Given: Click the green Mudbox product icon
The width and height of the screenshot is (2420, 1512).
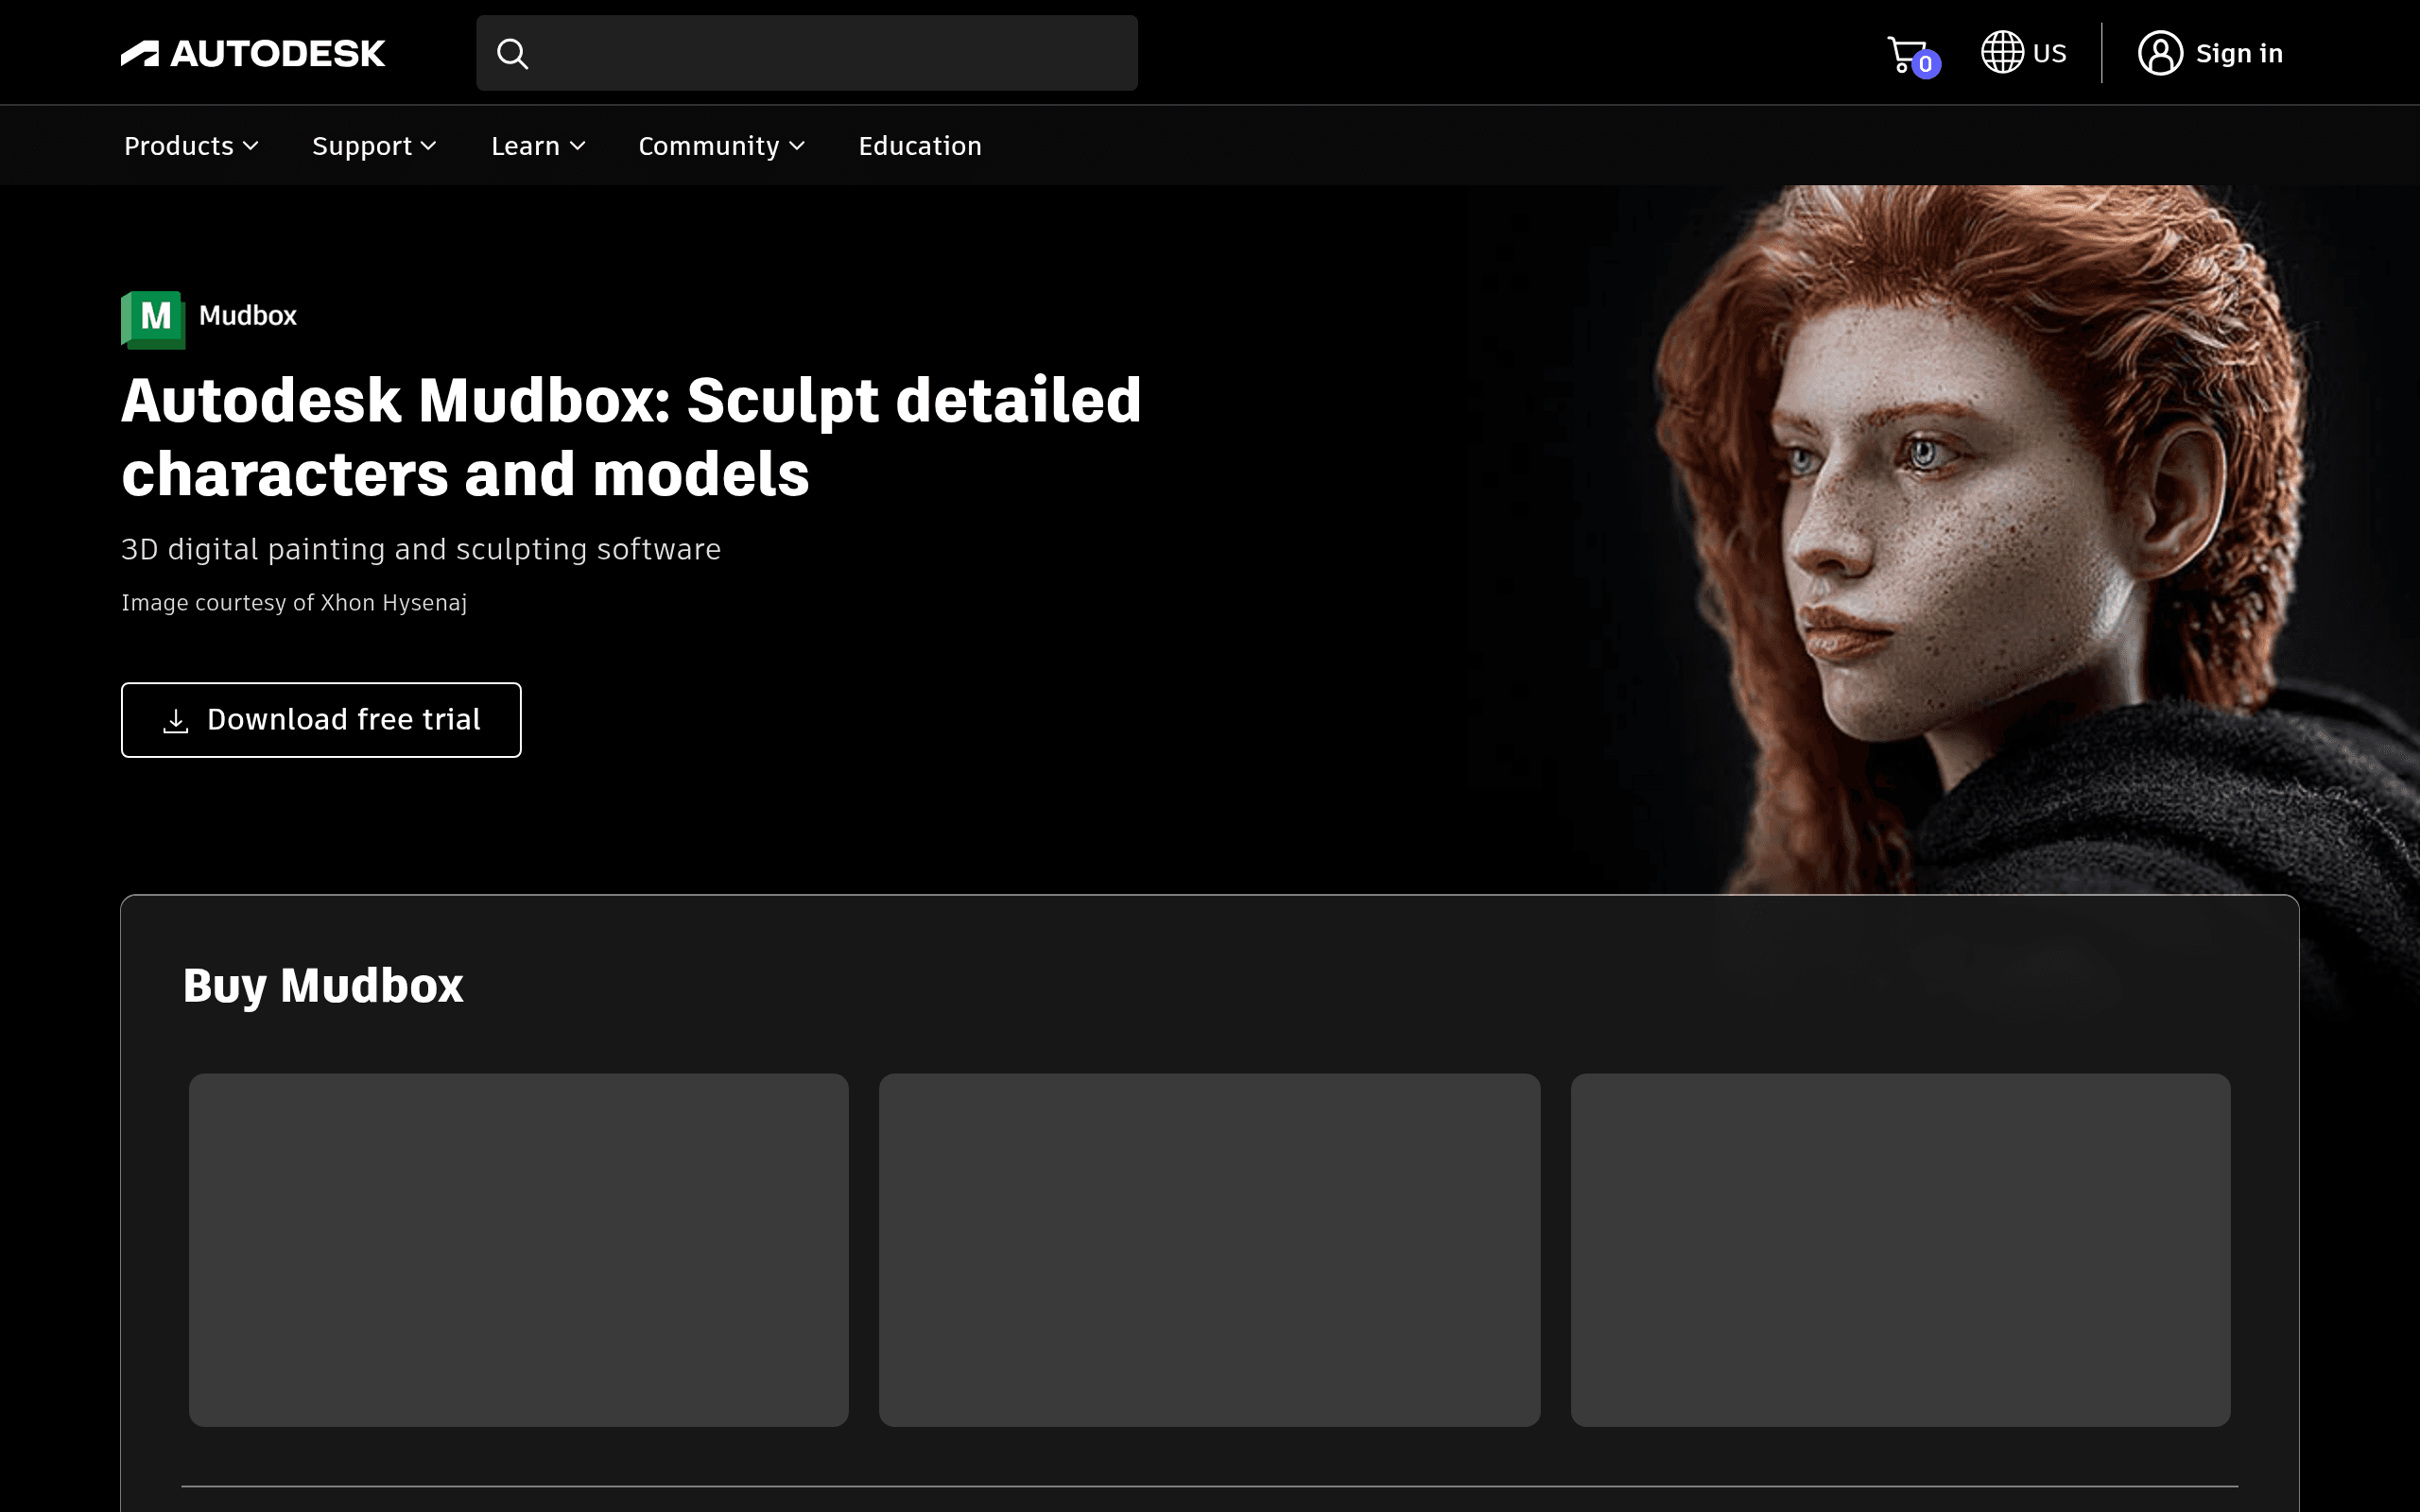Looking at the screenshot, I should pos(153,319).
